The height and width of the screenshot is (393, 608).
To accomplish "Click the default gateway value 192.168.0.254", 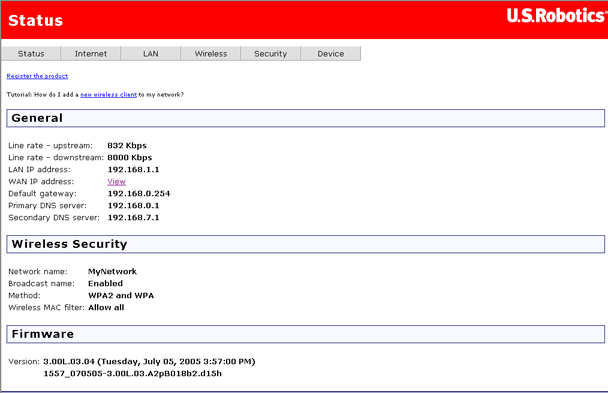I will [139, 193].
